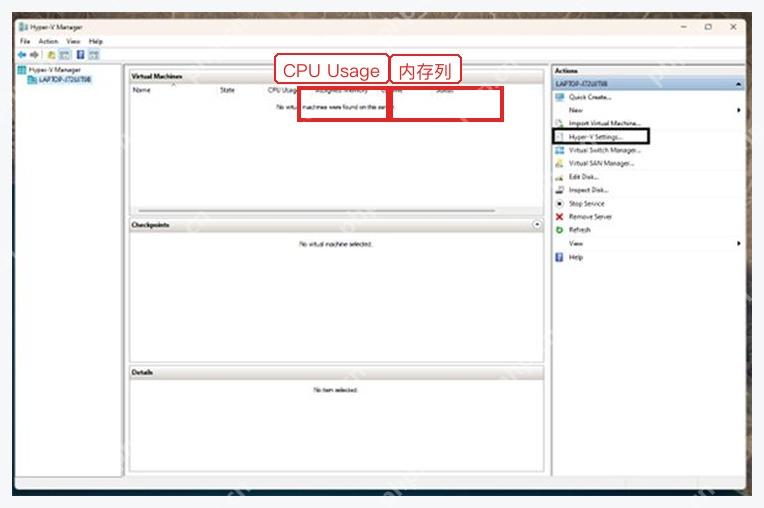Open the File menu
764x508 pixels.
point(25,41)
